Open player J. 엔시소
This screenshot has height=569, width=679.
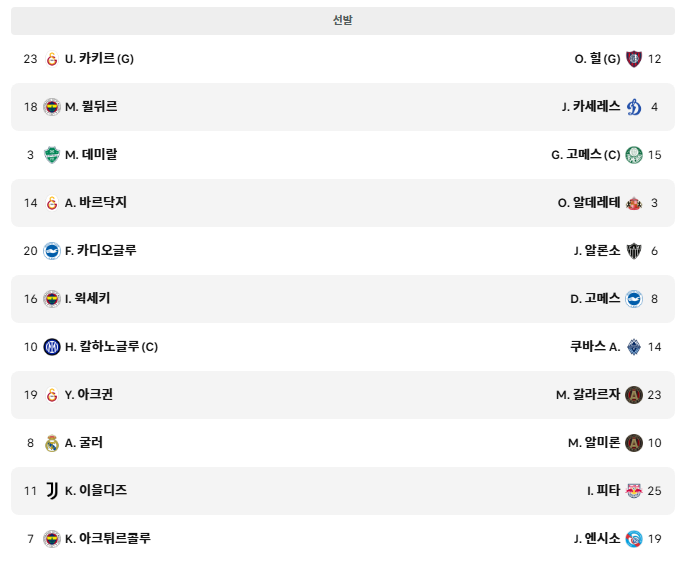tap(597, 539)
